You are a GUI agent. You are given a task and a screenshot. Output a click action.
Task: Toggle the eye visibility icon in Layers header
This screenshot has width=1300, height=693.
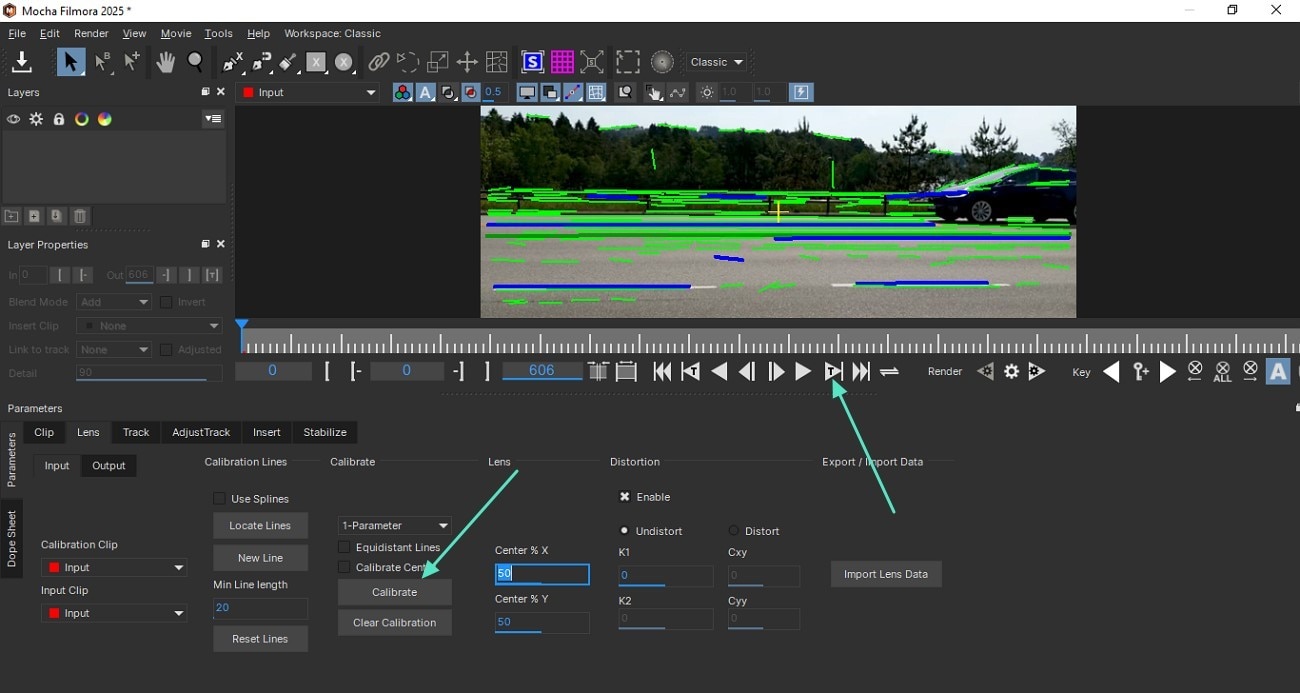coord(13,119)
